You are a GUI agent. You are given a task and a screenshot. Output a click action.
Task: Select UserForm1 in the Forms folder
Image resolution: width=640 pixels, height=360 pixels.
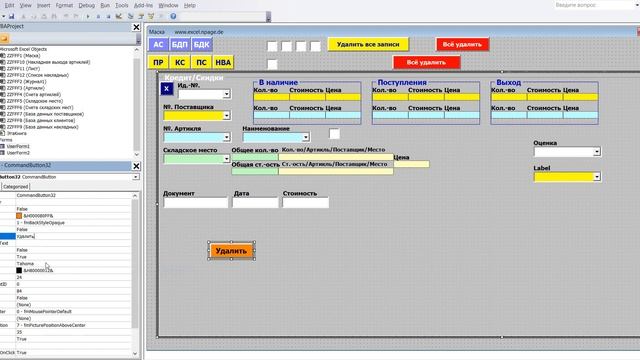[18, 146]
